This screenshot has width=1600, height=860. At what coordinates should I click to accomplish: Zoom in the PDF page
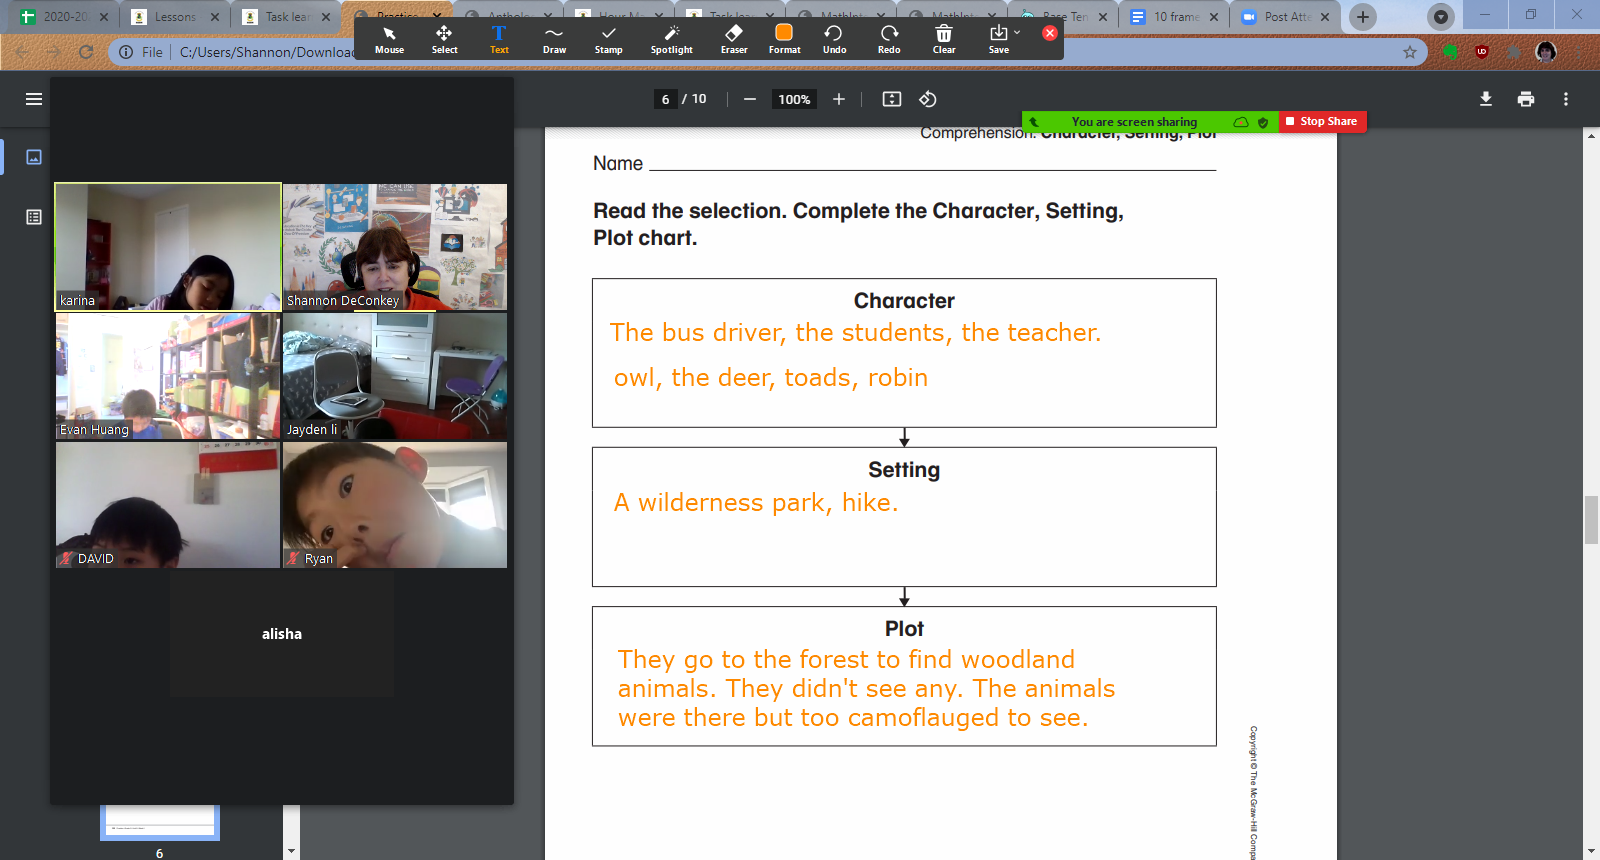point(839,99)
